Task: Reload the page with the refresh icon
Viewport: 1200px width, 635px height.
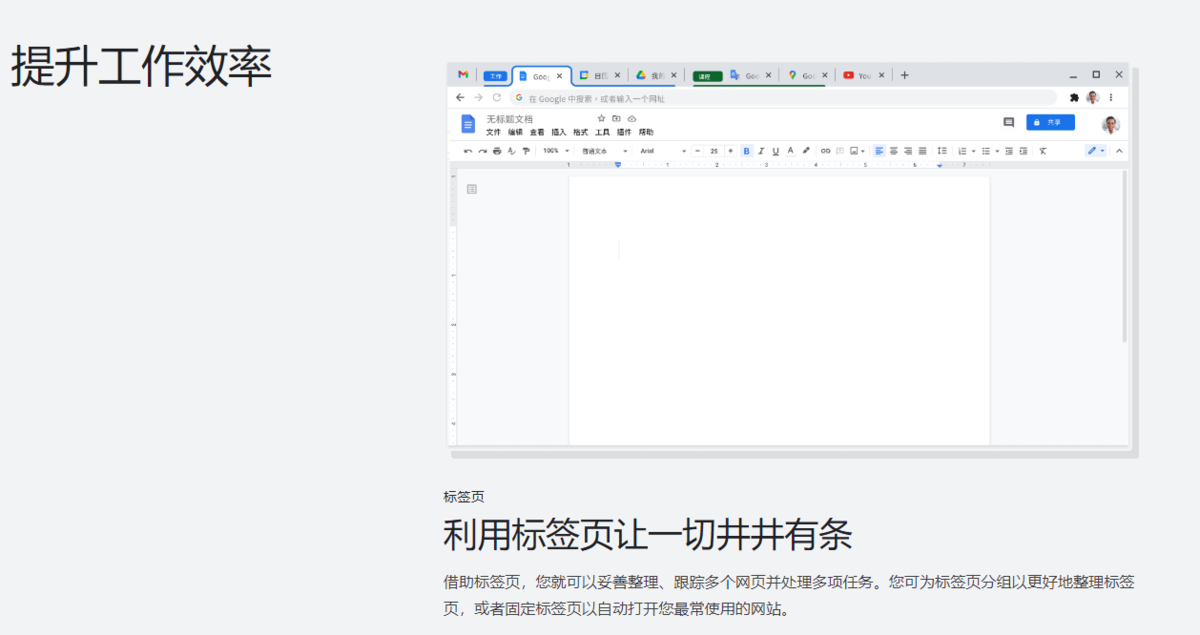Action: [497, 98]
